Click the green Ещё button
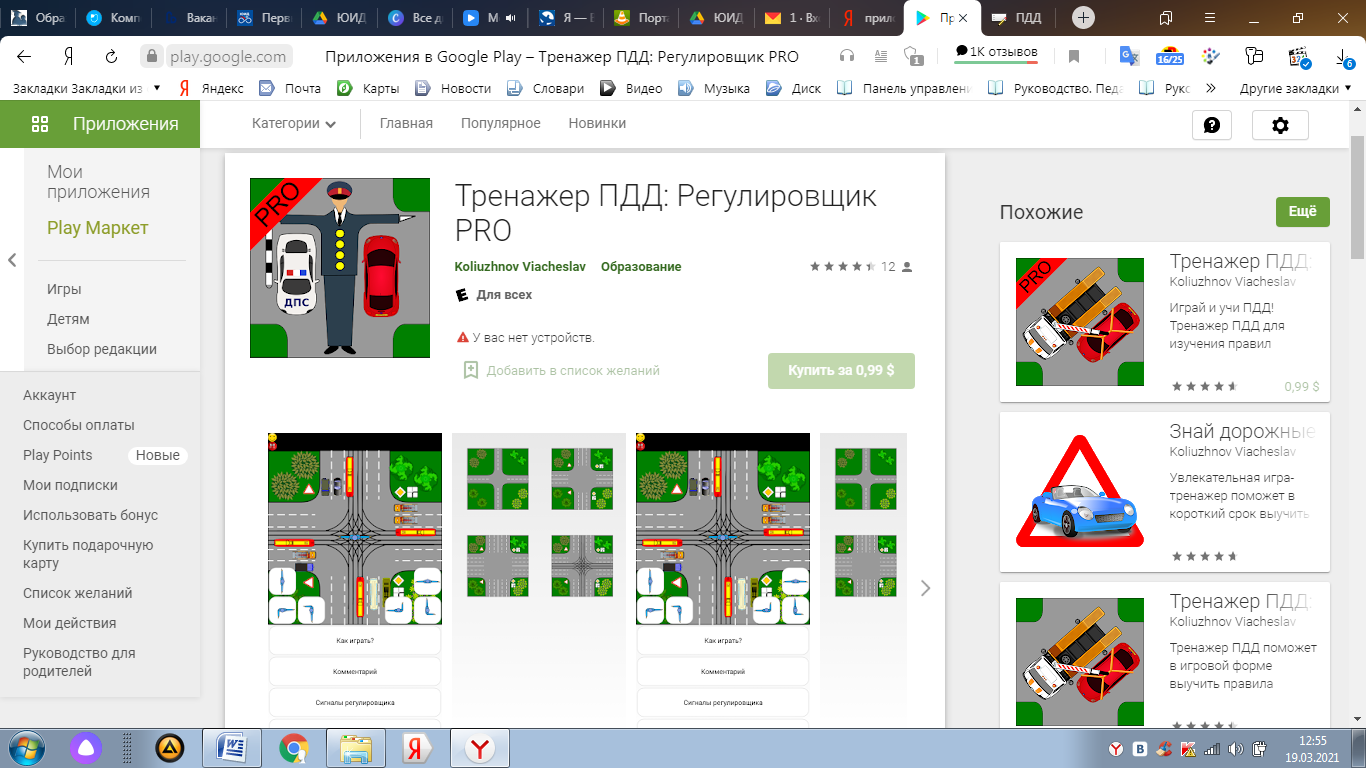The image size is (1366, 768). click(1302, 212)
